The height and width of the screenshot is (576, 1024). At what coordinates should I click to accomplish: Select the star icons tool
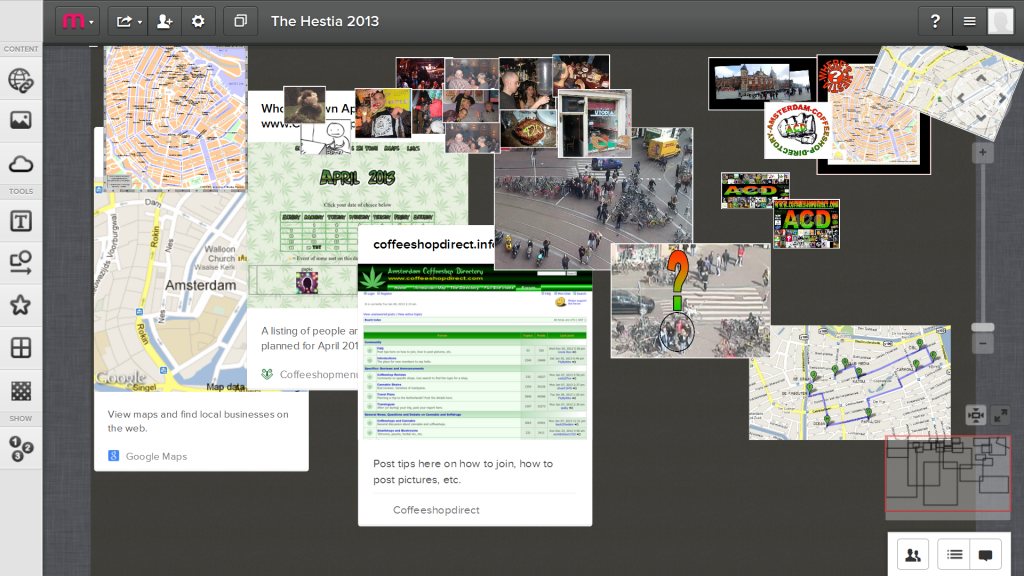pyautogui.click(x=20, y=306)
